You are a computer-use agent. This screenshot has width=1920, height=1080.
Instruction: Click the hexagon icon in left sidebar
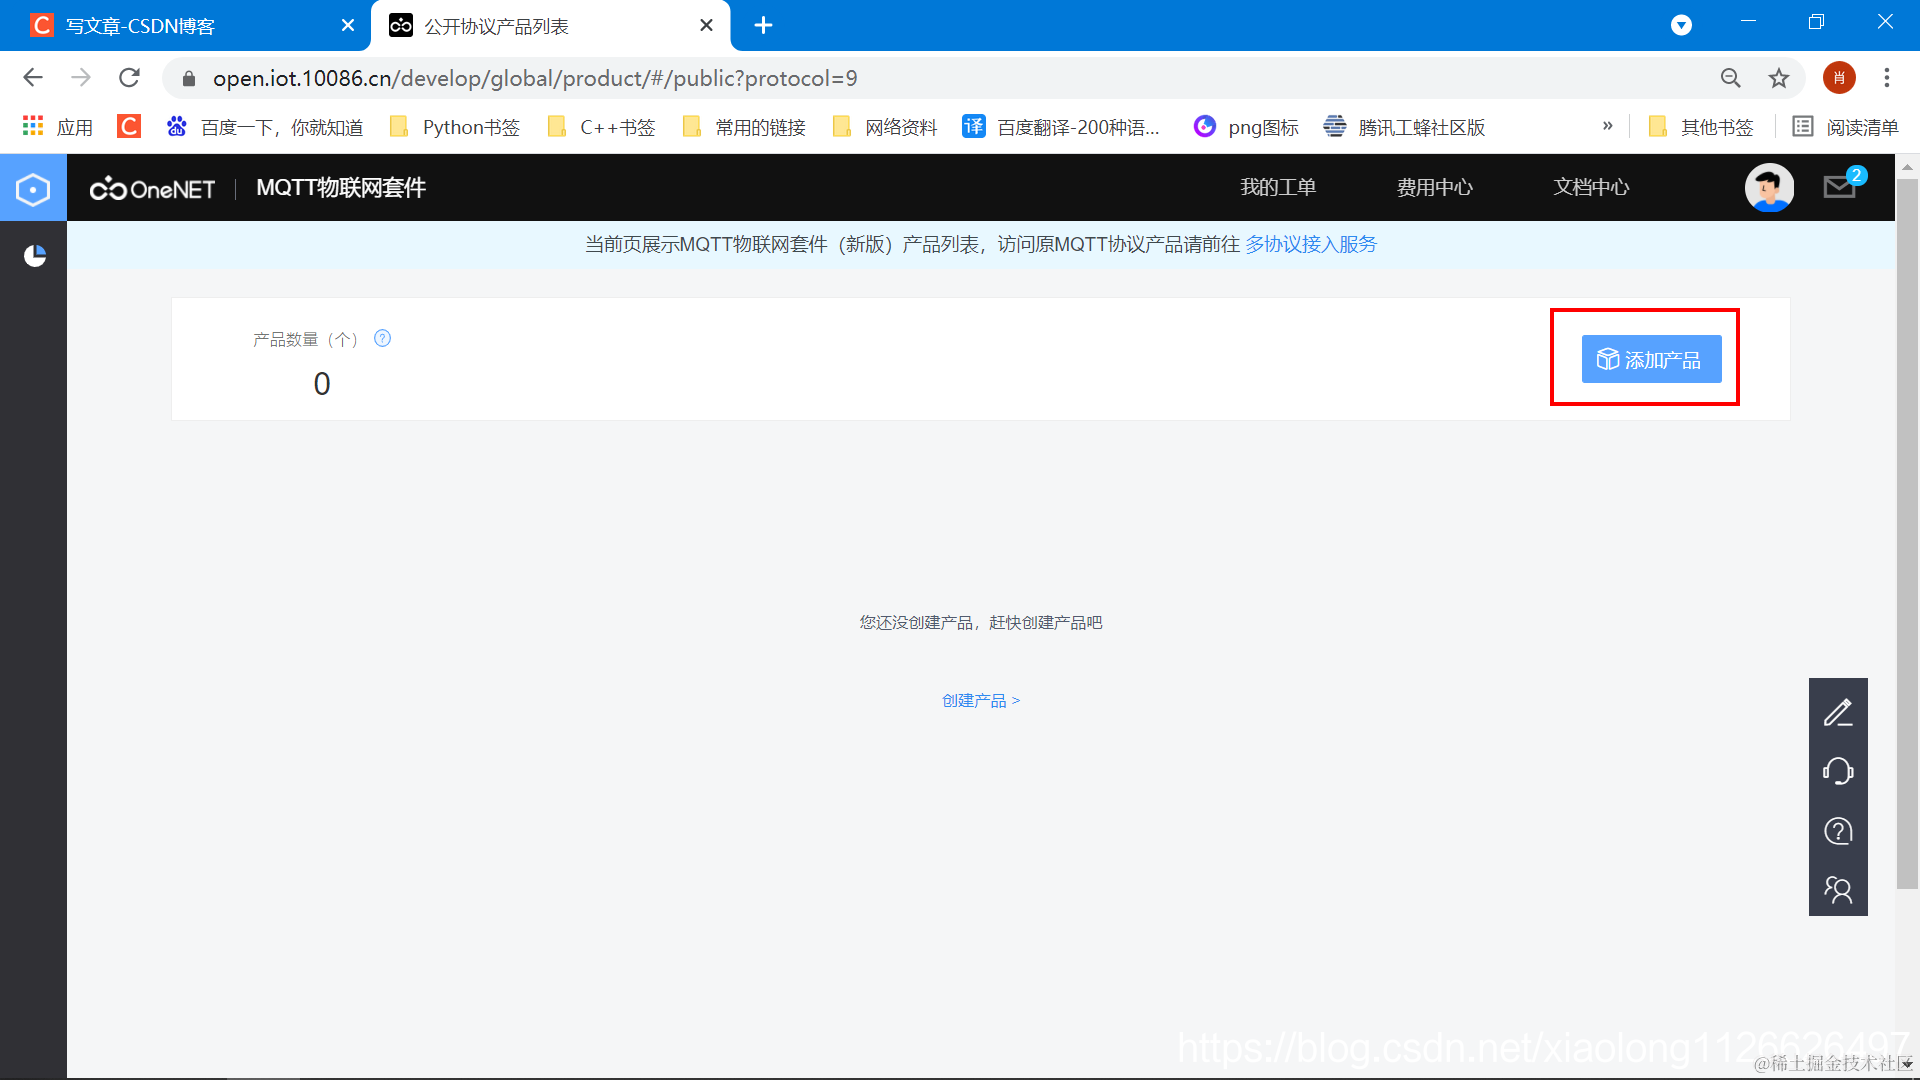33,189
